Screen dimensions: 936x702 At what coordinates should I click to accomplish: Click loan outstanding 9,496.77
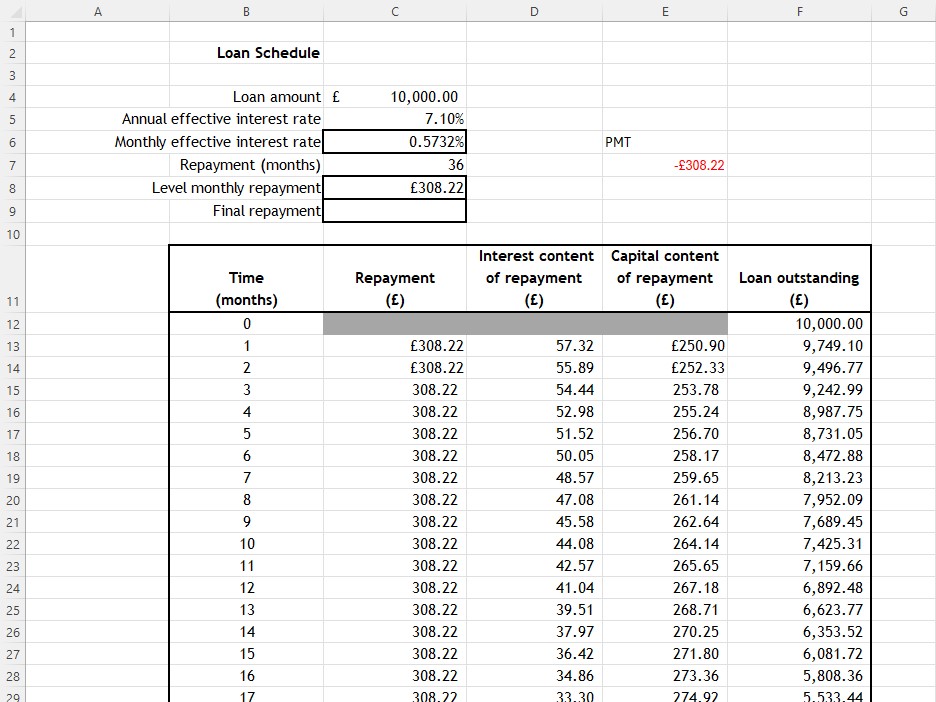pyautogui.click(x=833, y=368)
